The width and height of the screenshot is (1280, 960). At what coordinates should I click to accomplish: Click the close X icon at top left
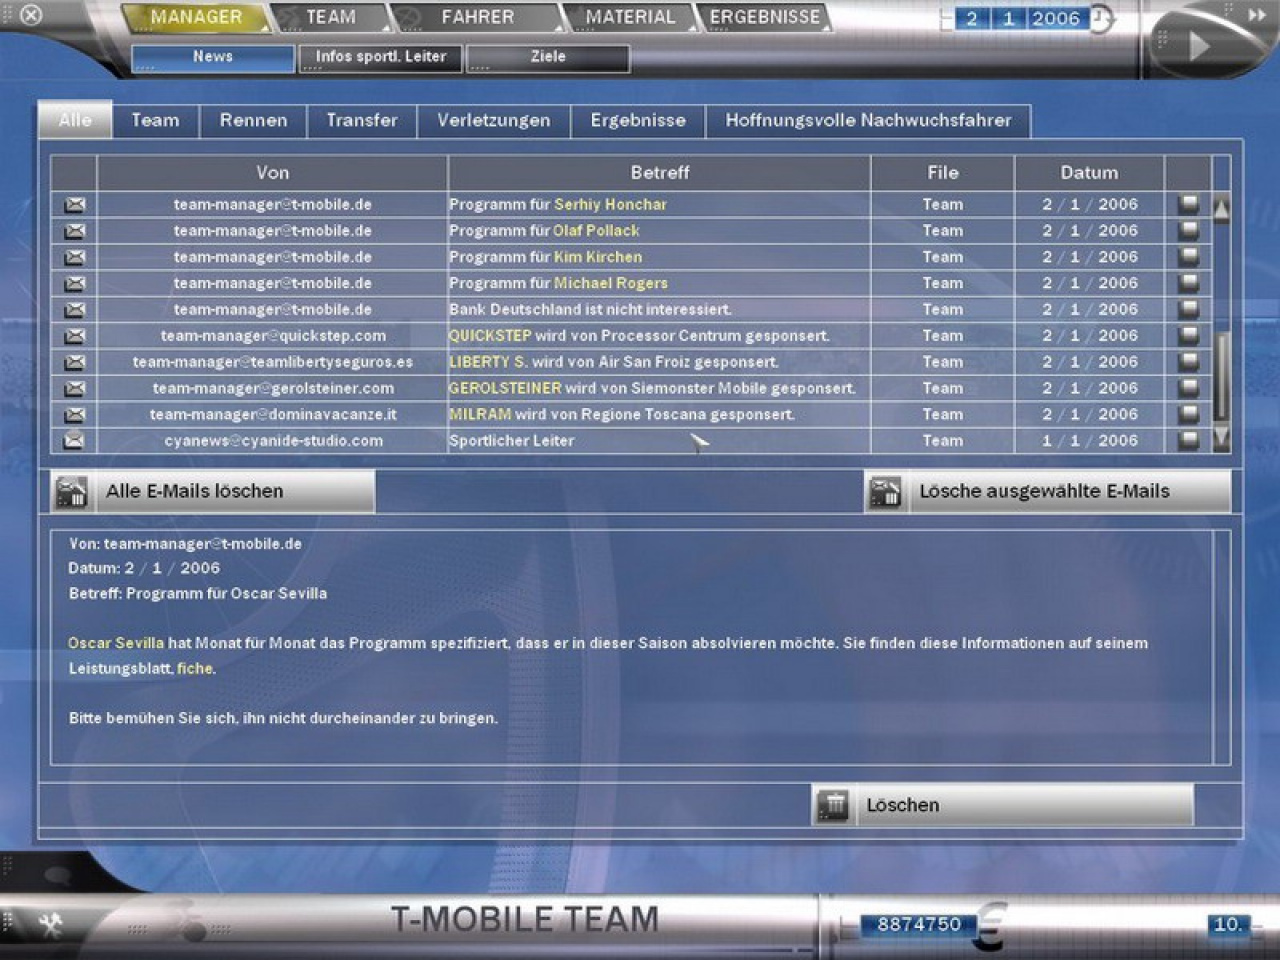pyautogui.click(x=31, y=15)
